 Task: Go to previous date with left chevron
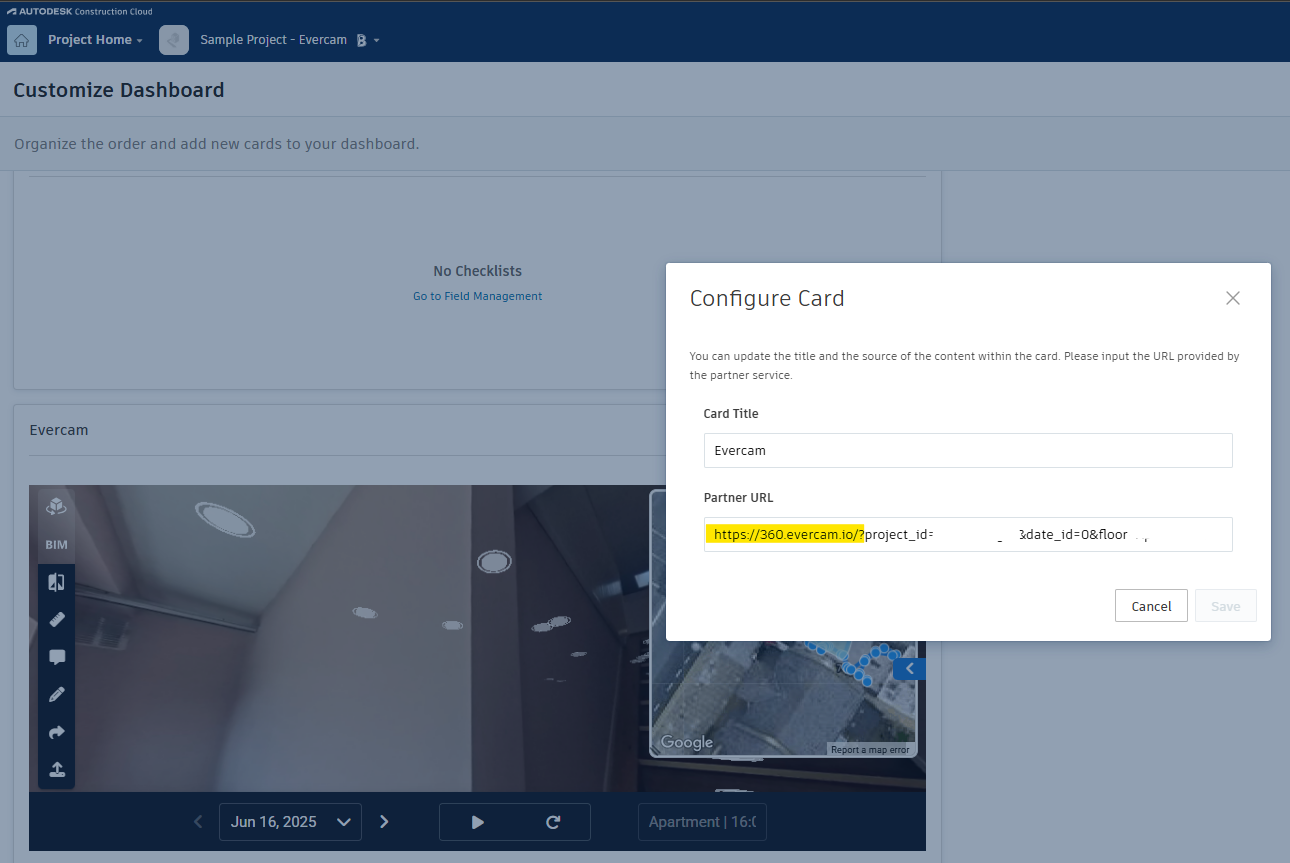click(198, 822)
